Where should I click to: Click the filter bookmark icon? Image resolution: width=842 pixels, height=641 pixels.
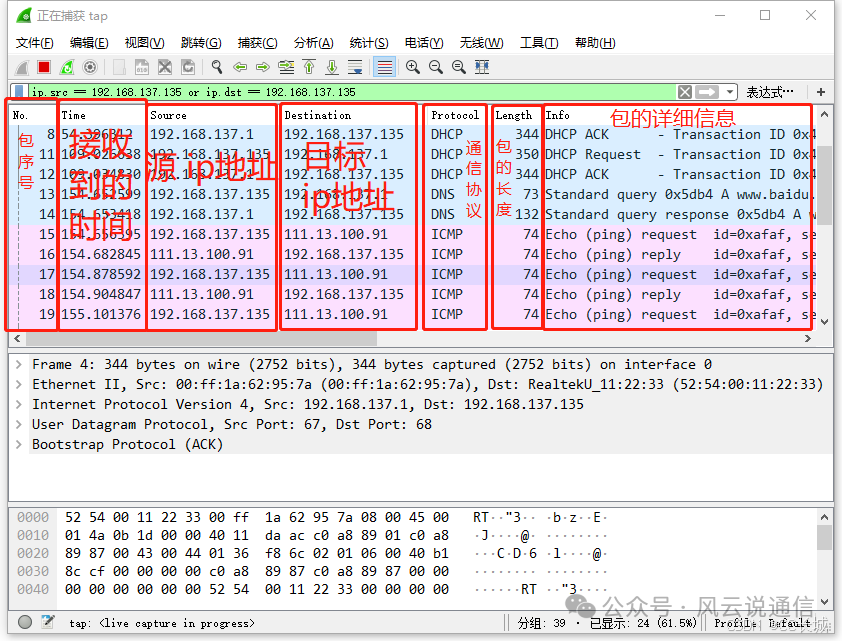[19, 92]
